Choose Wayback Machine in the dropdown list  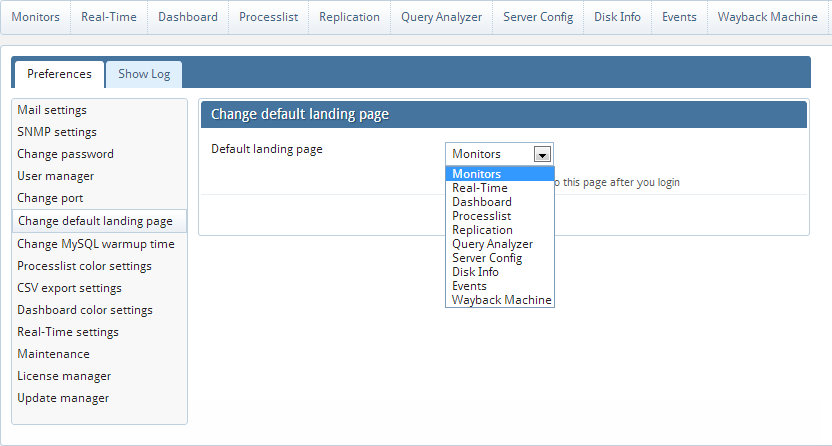(500, 300)
